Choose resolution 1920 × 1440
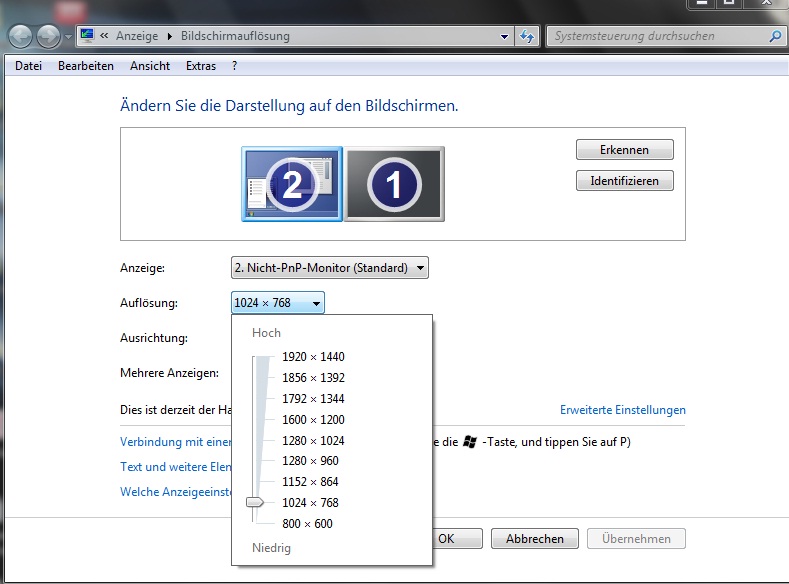 tap(313, 357)
